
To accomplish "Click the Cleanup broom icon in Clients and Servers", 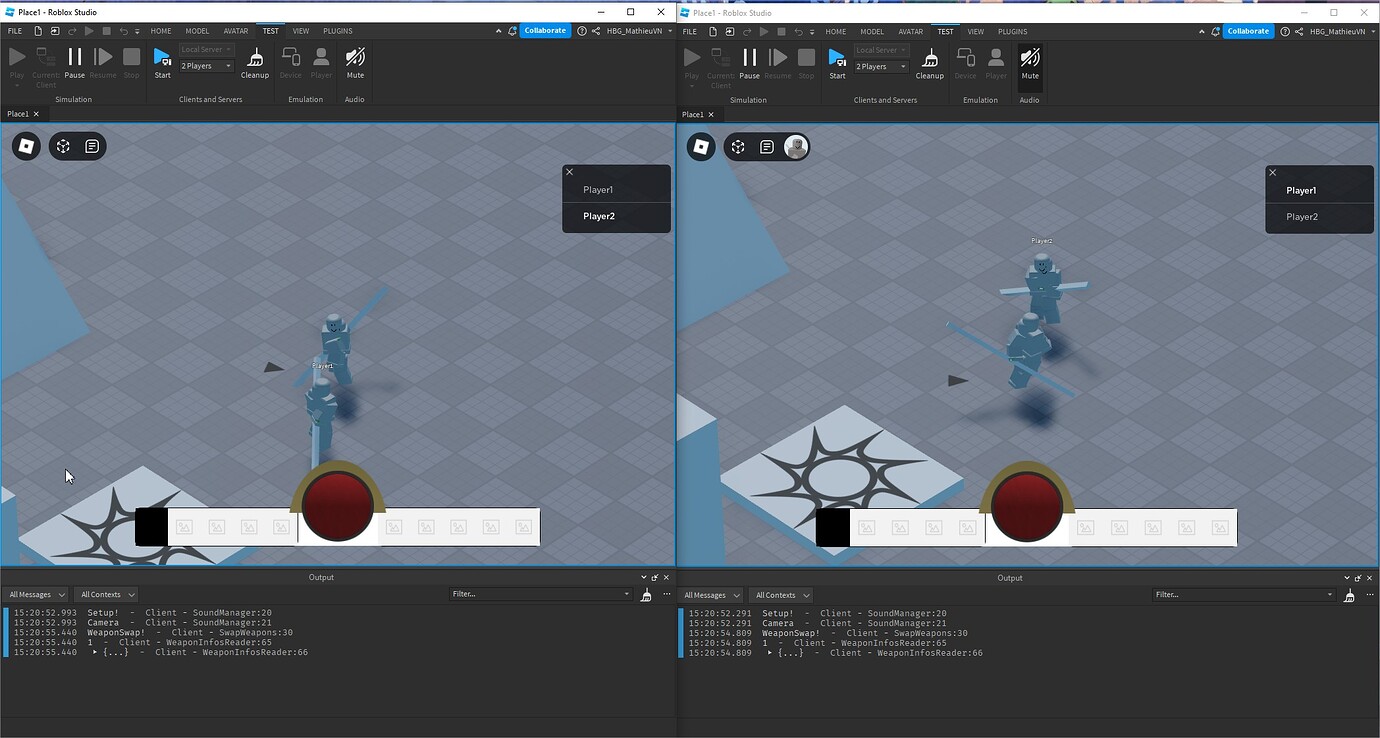I will click(x=255, y=60).
